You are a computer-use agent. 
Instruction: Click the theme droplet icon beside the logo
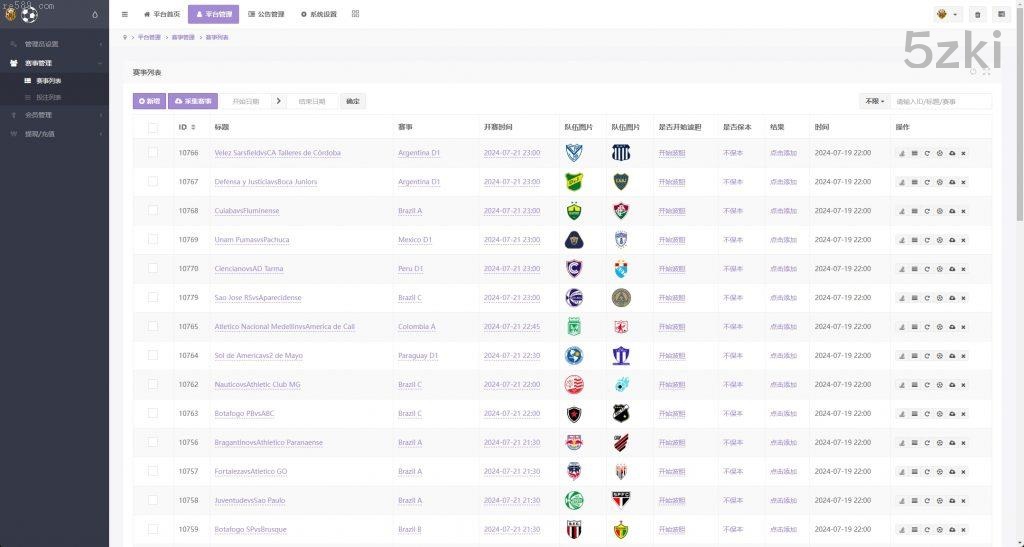tap(95, 15)
